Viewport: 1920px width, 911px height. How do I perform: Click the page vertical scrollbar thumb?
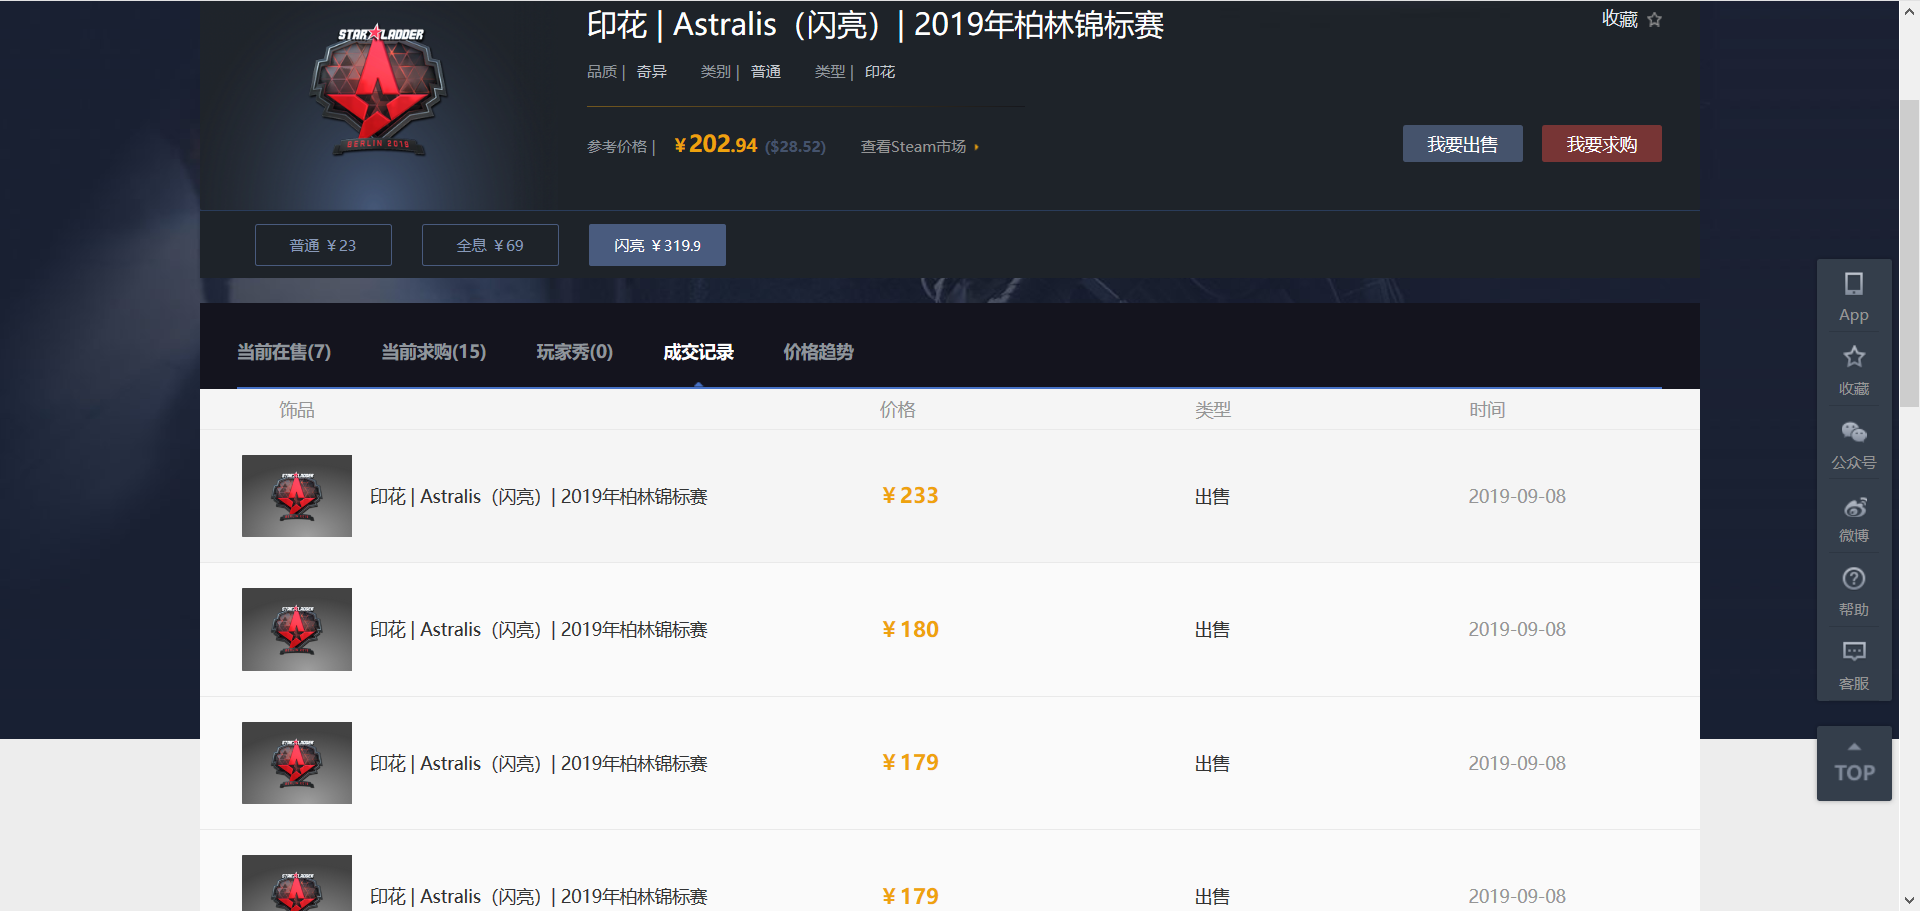point(1909,250)
